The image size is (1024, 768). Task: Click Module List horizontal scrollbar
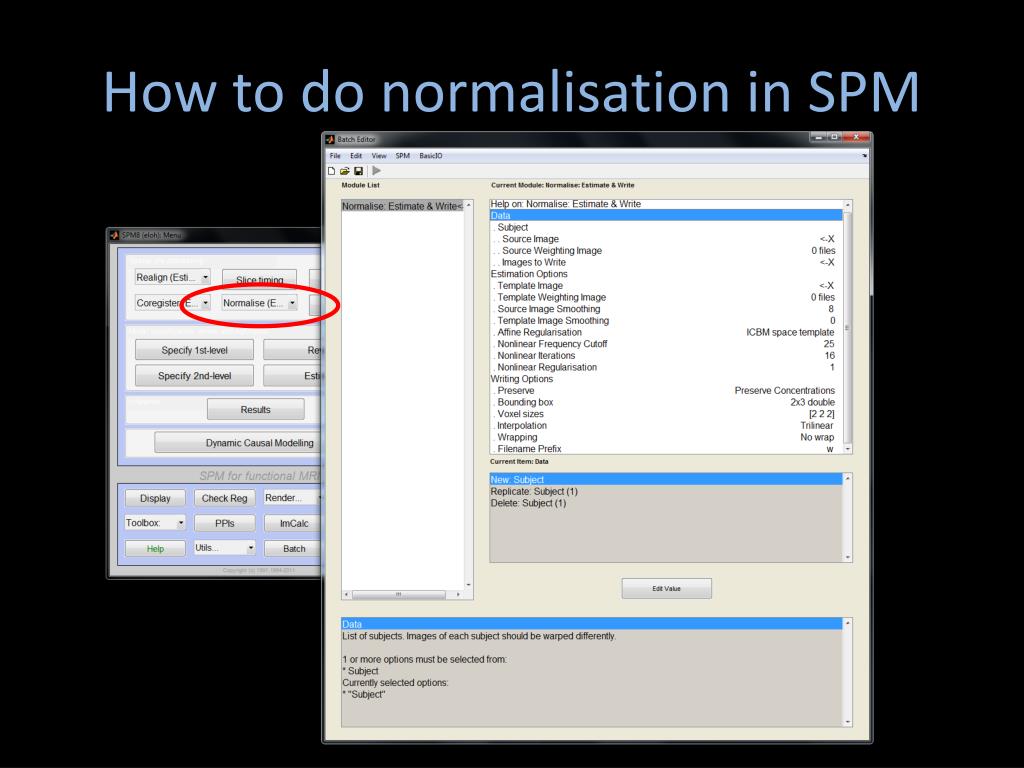(402, 594)
